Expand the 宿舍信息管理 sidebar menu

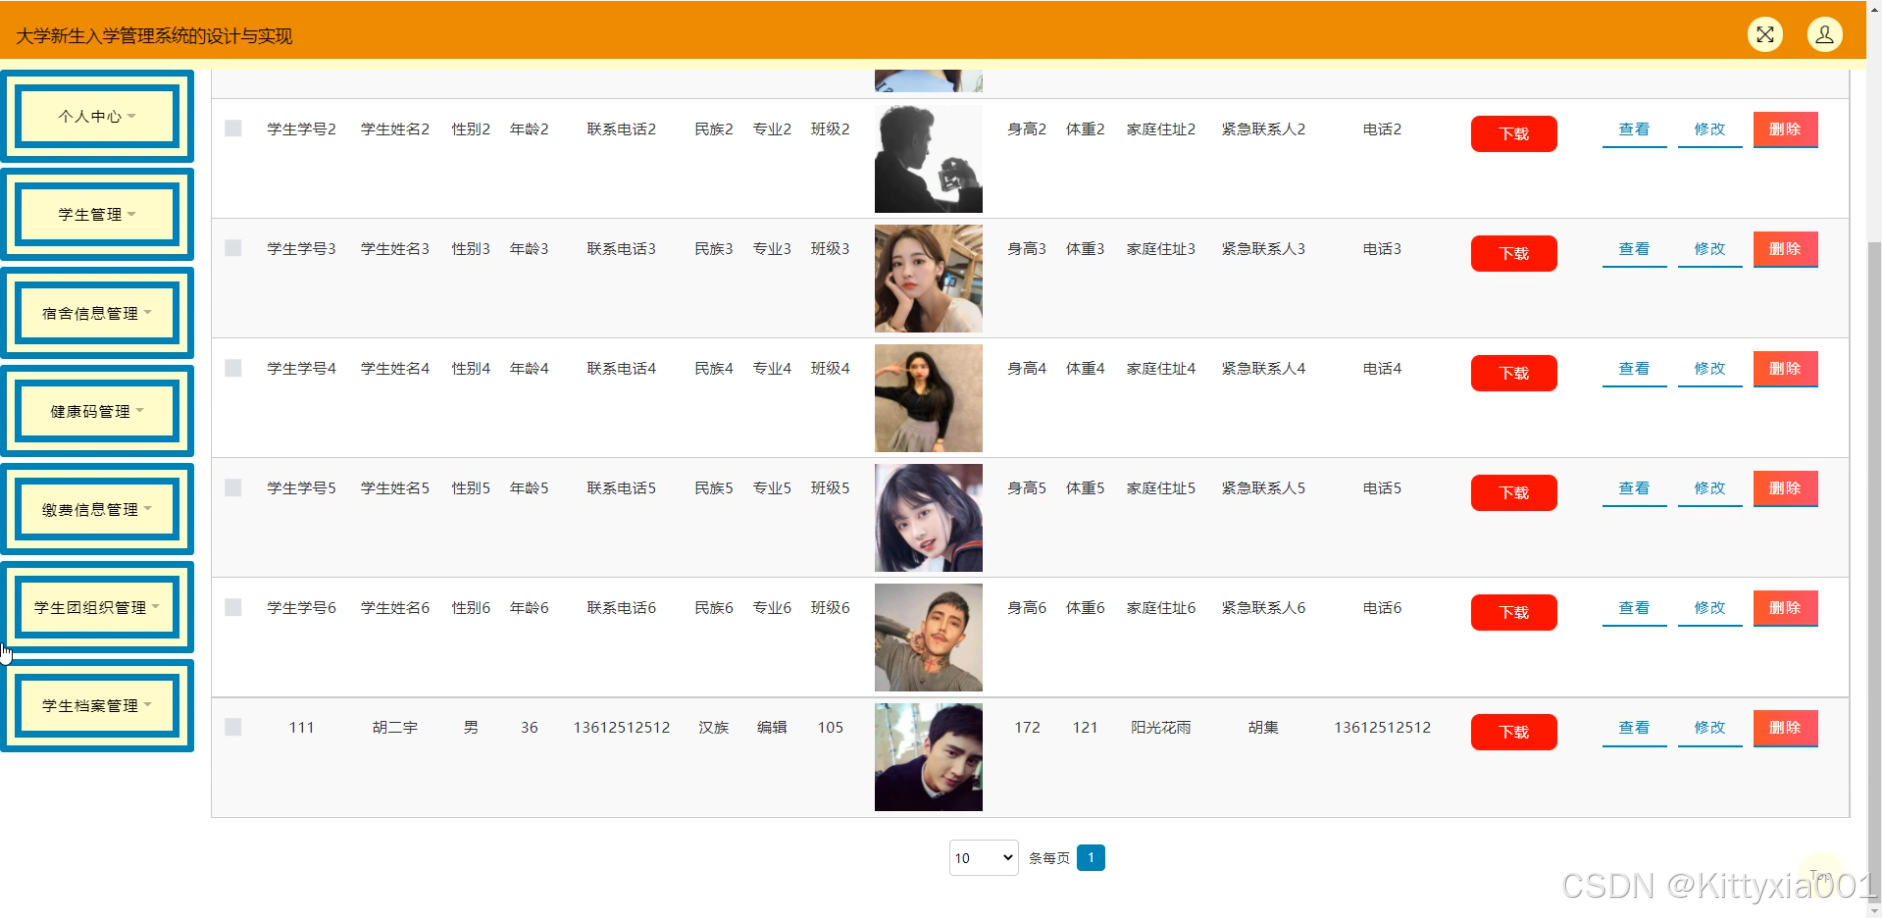click(x=97, y=313)
